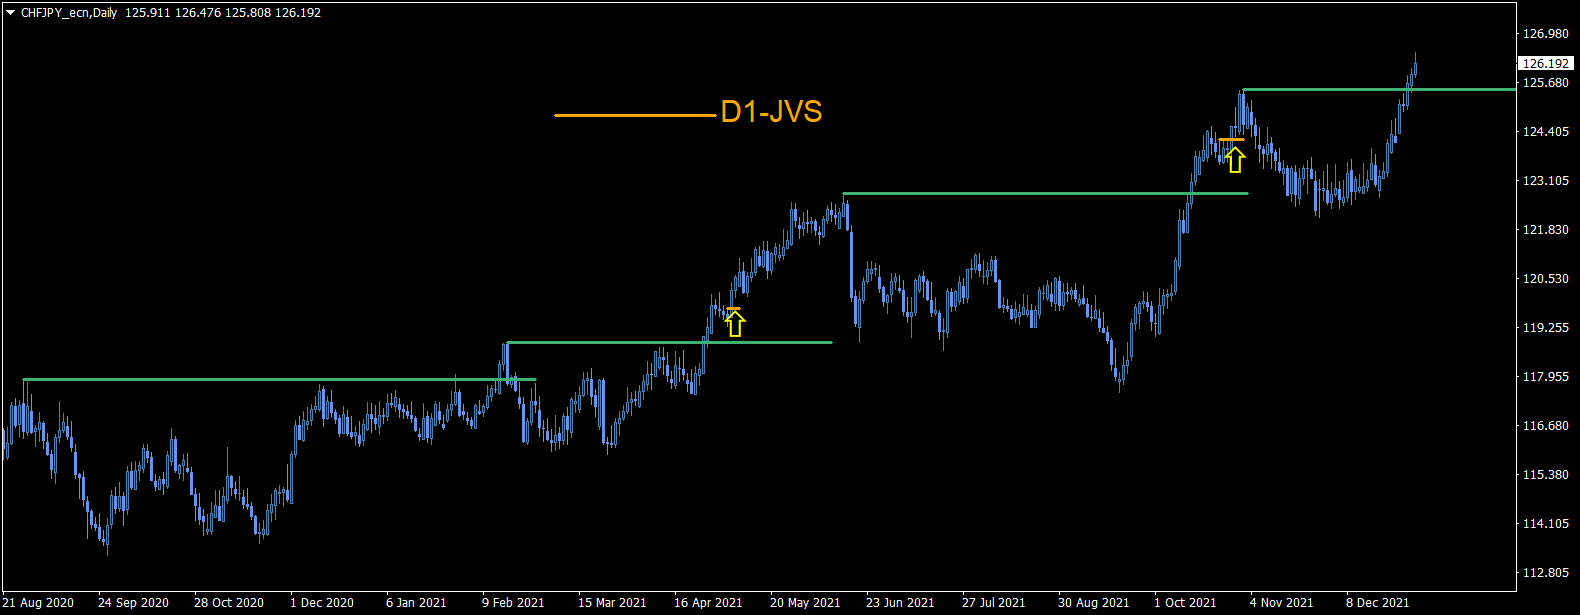
Task: Click the 9 Feb 2021 date label
Action: pos(513,603)
